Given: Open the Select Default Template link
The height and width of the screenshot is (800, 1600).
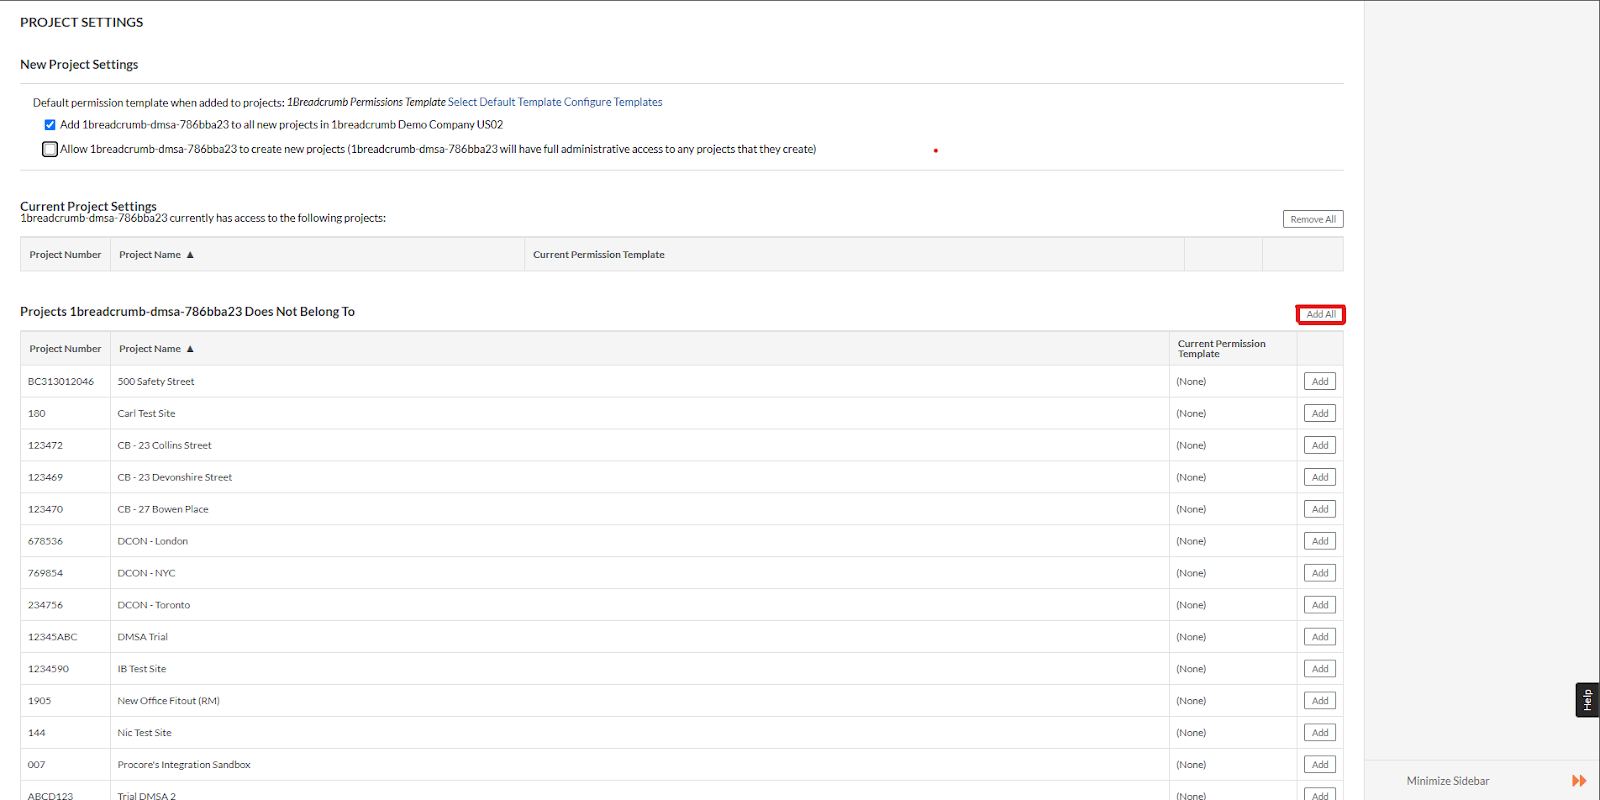Looking at the screenshot, I should pos(504,102).
